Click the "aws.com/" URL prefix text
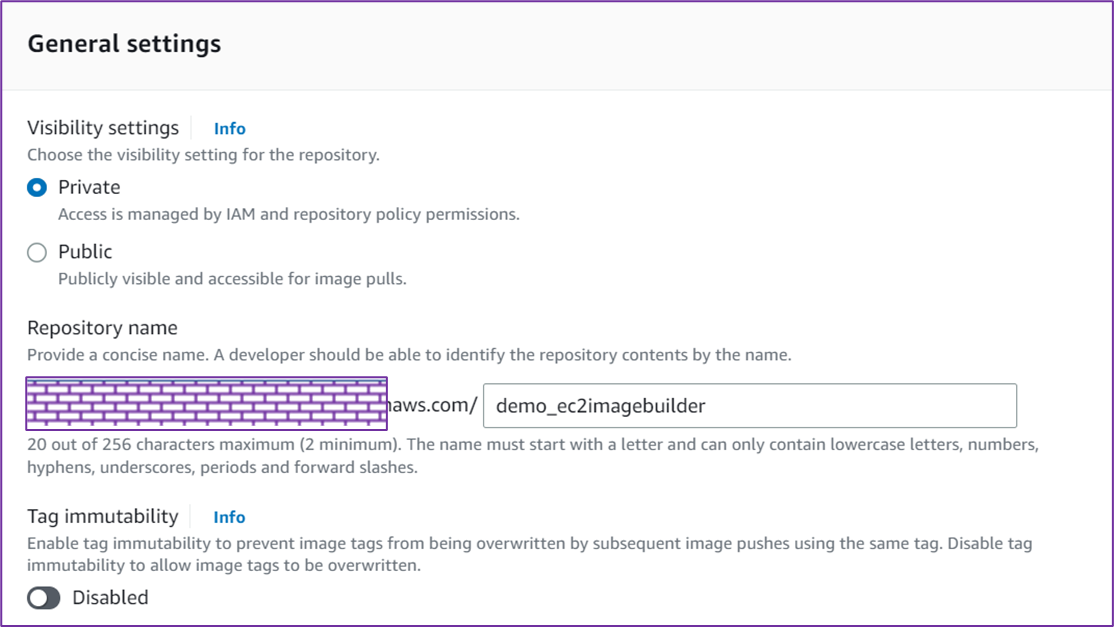1114x627 pixels. coord(433,406)
